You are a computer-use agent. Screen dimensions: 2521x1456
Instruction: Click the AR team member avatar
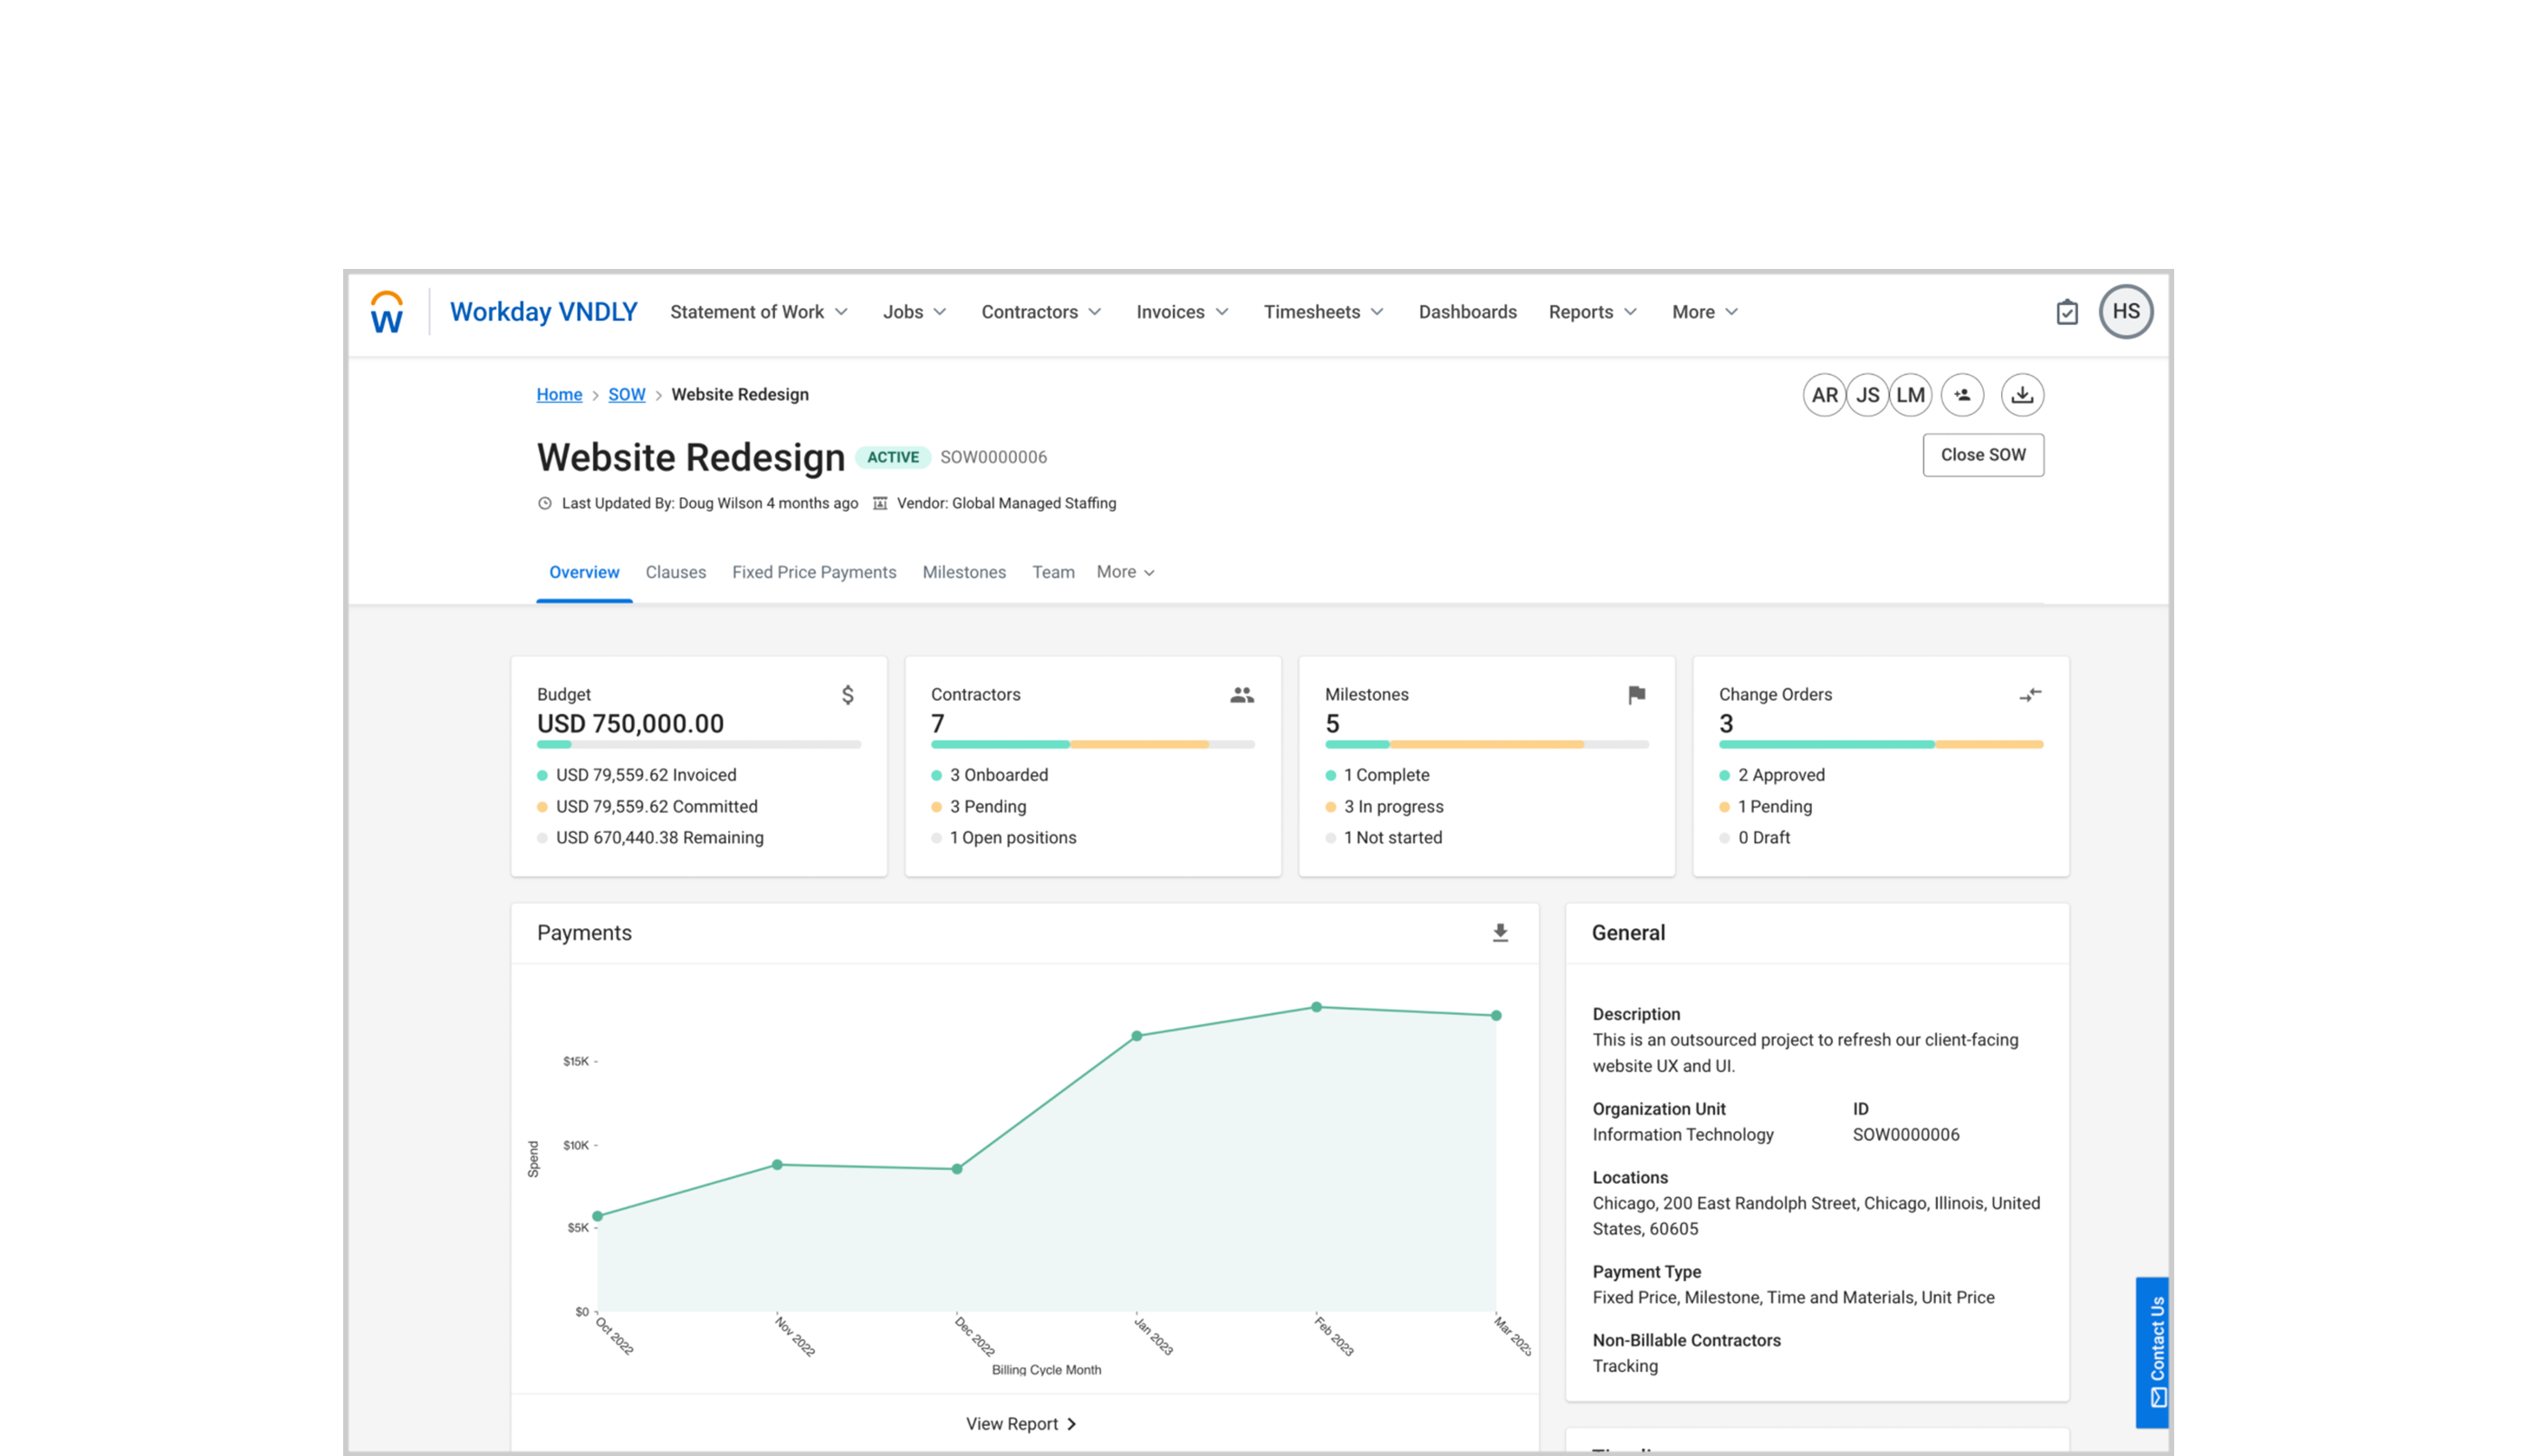point(1823,395)
